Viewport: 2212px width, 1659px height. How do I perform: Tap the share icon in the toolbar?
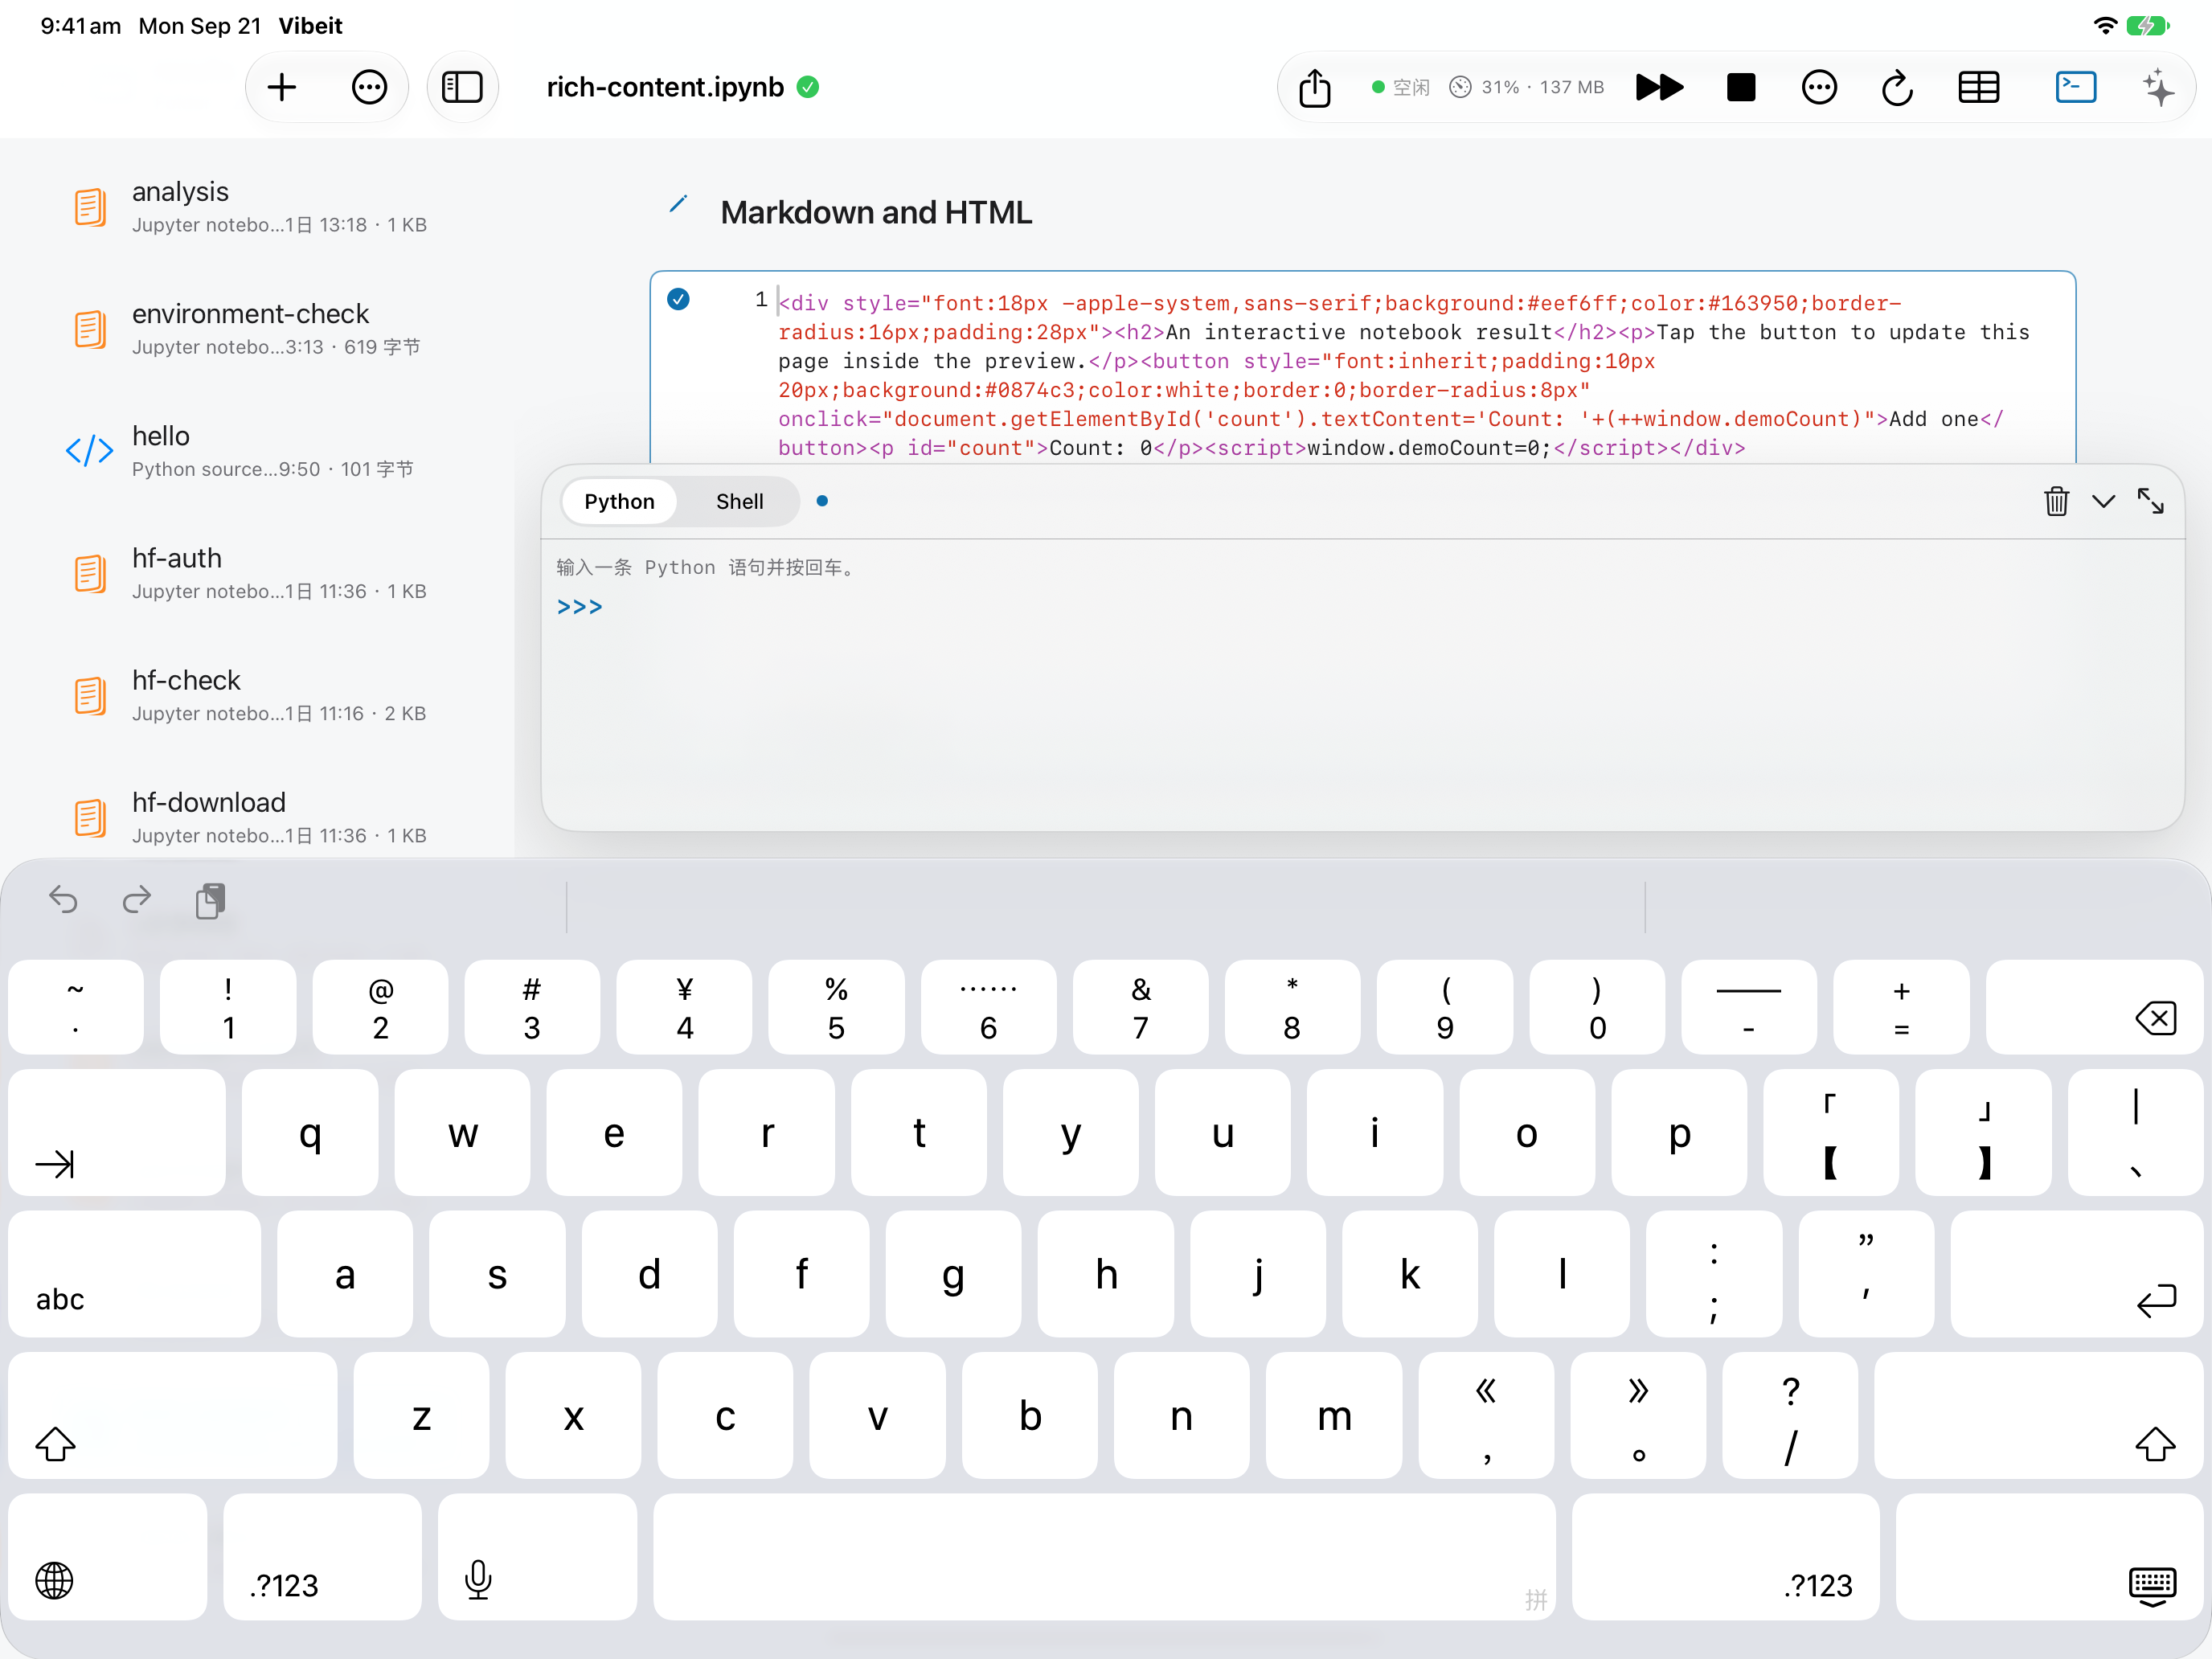click(x=1315, y=88)
